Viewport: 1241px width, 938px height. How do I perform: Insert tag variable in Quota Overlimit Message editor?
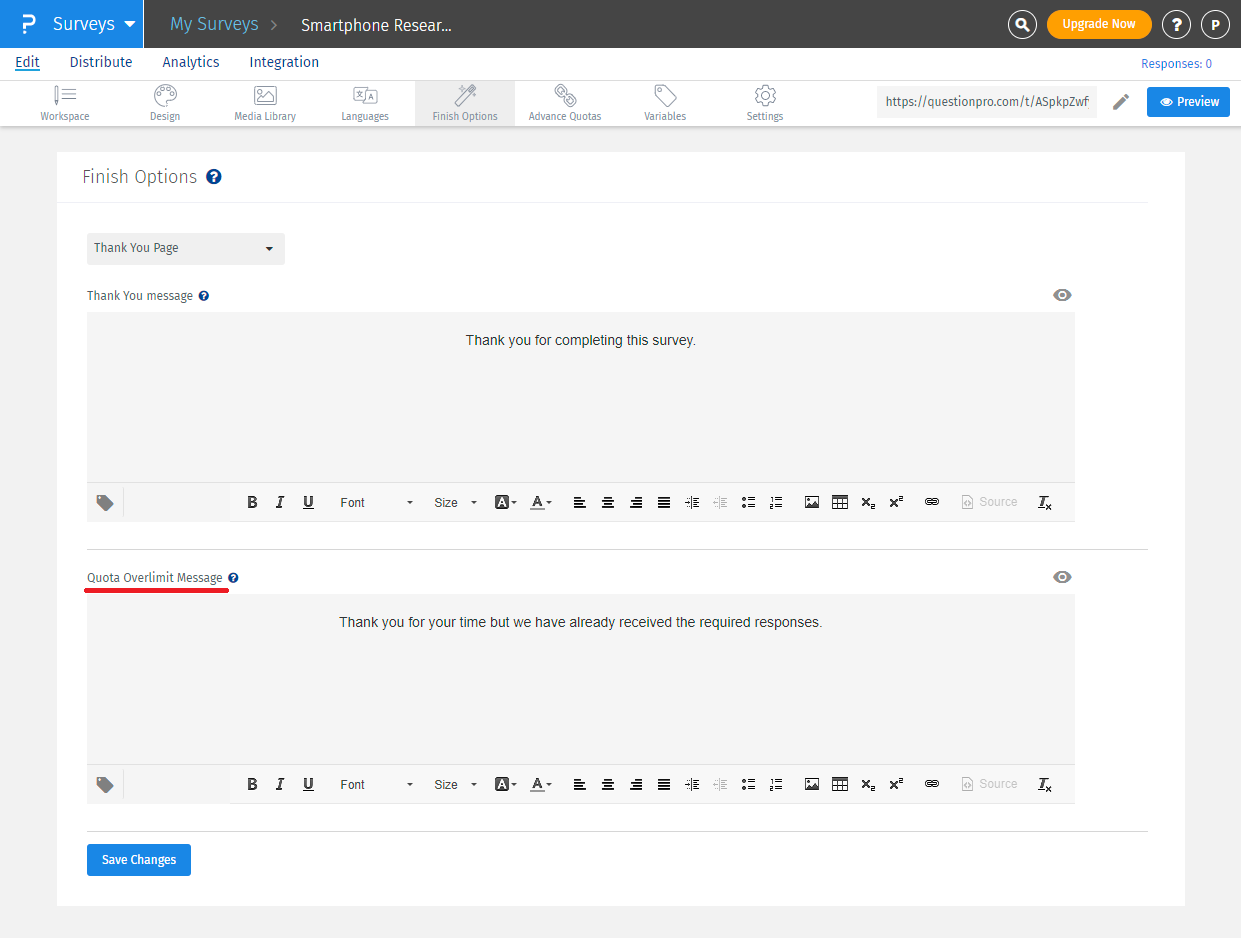click(105, 785)
